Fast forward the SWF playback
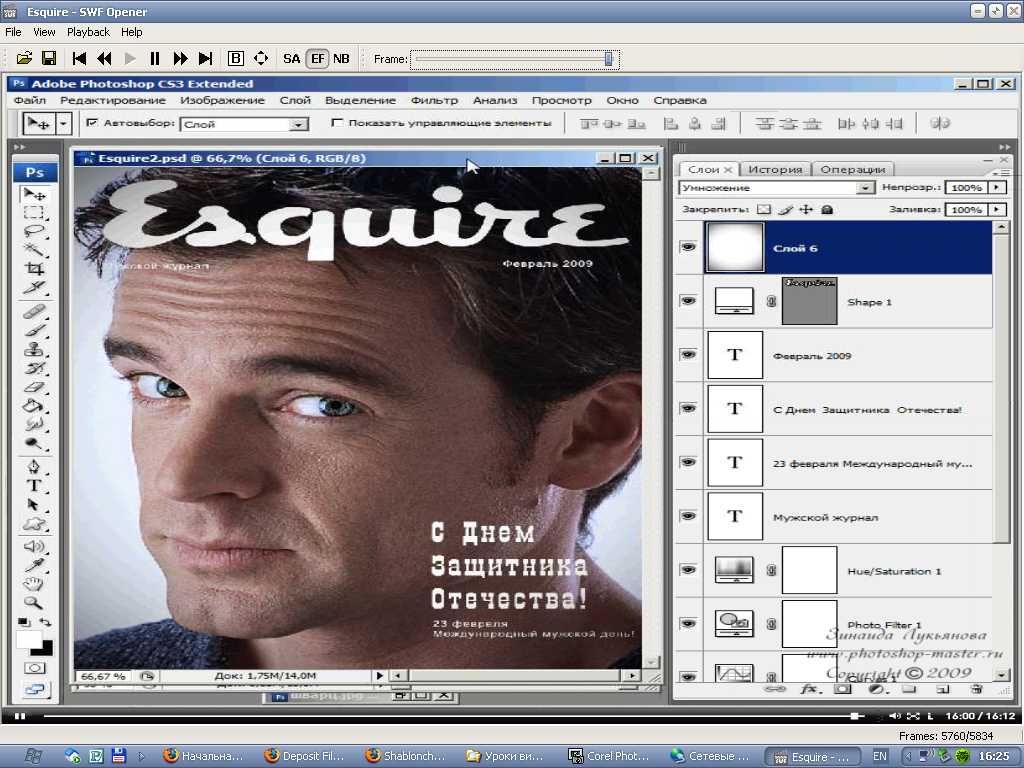Image resolution: width=1024 pixels, height=768 pixels. [x=180, y=58]
